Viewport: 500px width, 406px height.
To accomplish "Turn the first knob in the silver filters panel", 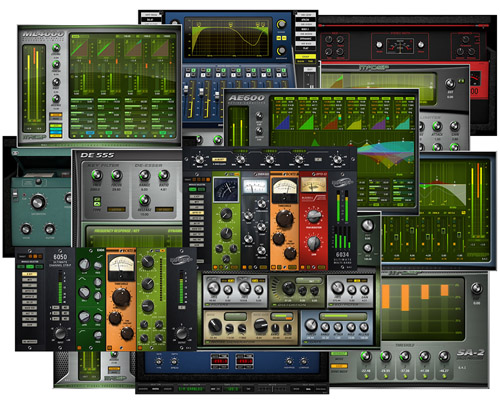I will coord(213,287).
